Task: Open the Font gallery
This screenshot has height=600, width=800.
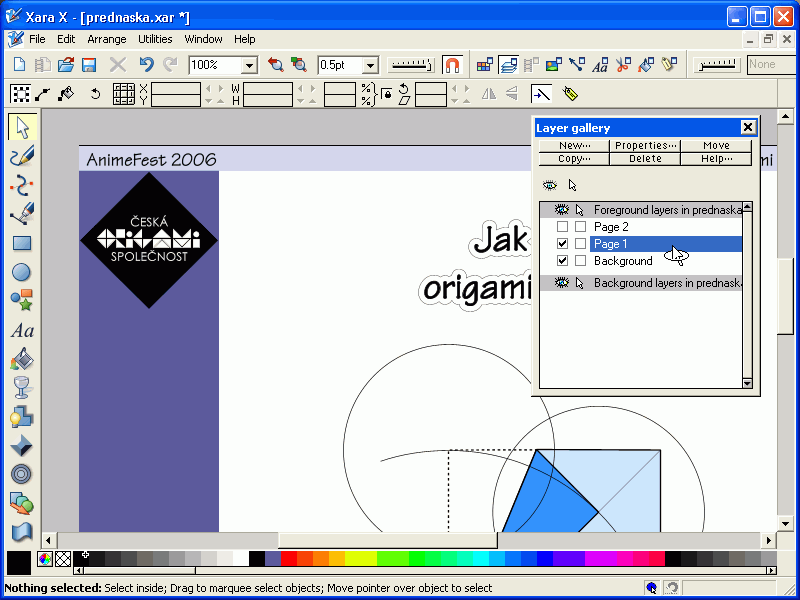Action: pos(600,65)
